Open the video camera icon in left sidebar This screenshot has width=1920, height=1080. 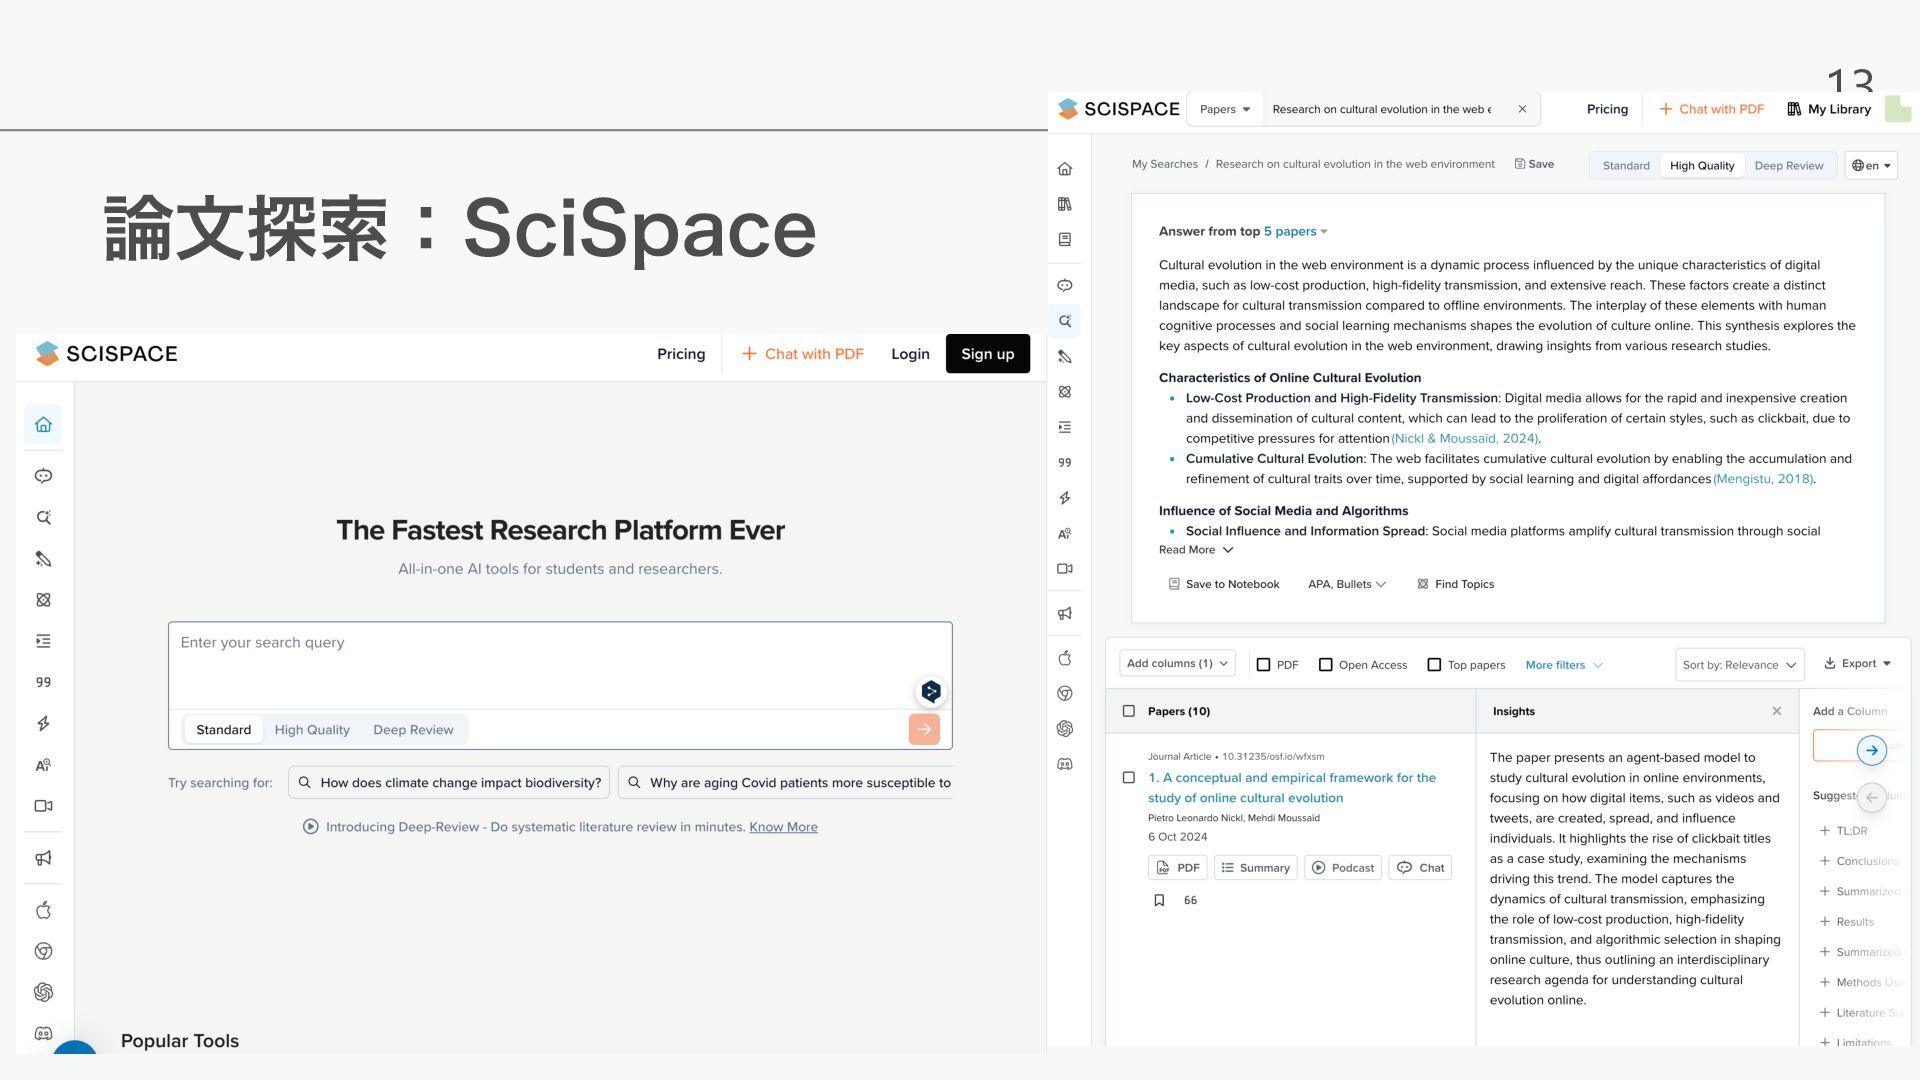tap(43, 806)
